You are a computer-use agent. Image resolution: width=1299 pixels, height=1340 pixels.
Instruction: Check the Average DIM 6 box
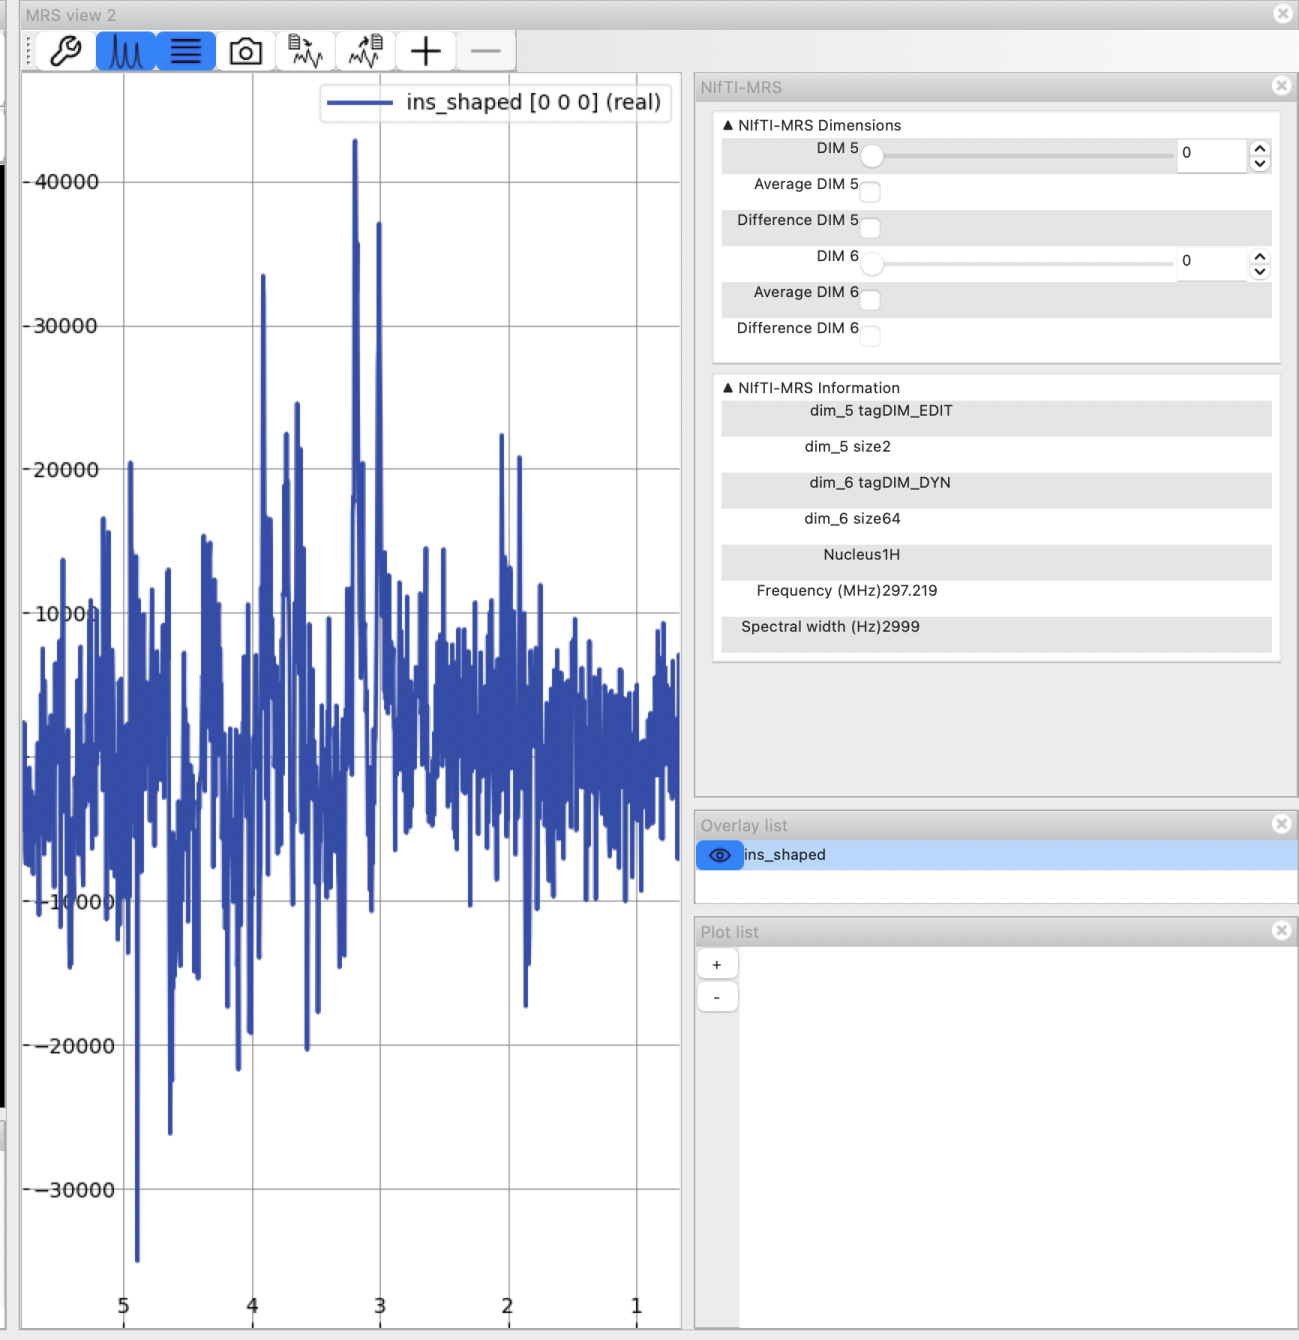pyautogui.click(x=870, y=300)
